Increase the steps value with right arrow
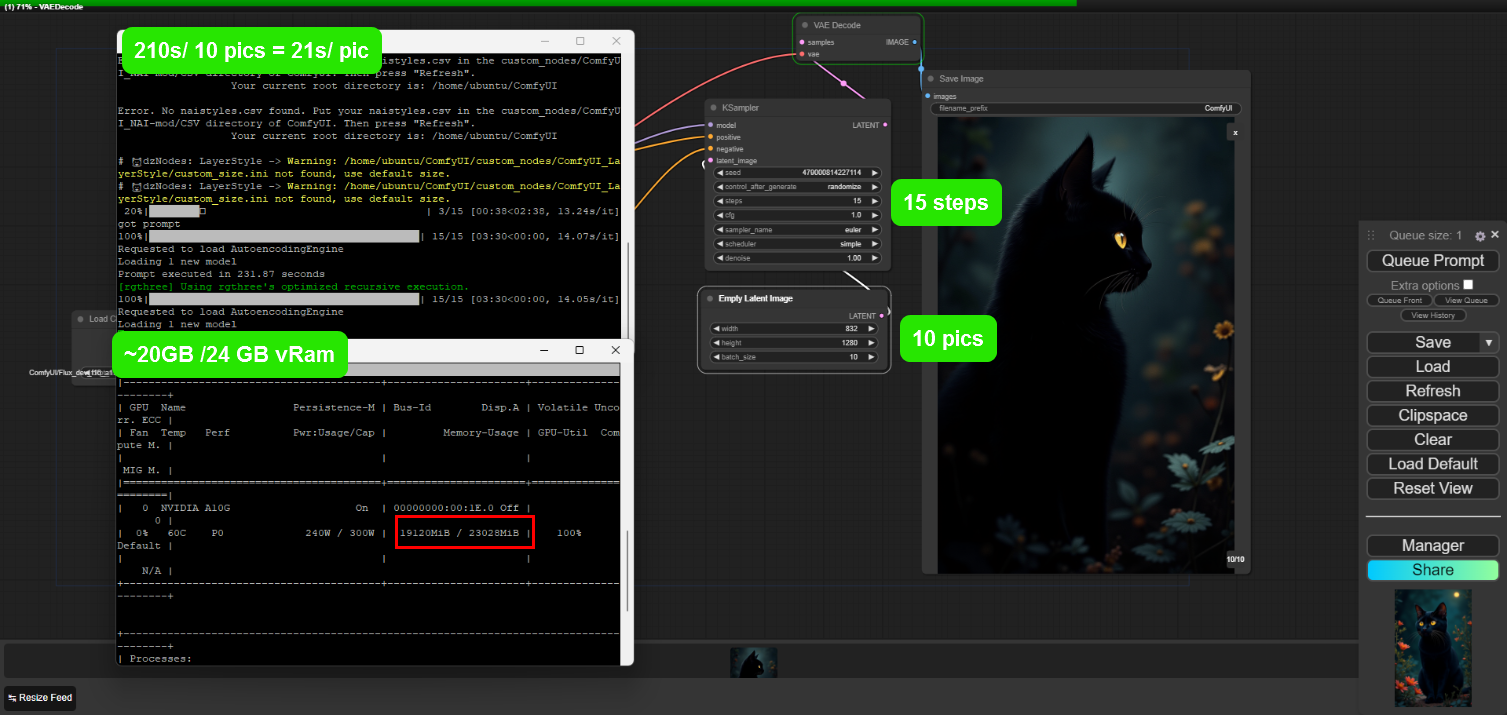The width and height of the screenshot is (1507, 715). [x=874, y=201]
